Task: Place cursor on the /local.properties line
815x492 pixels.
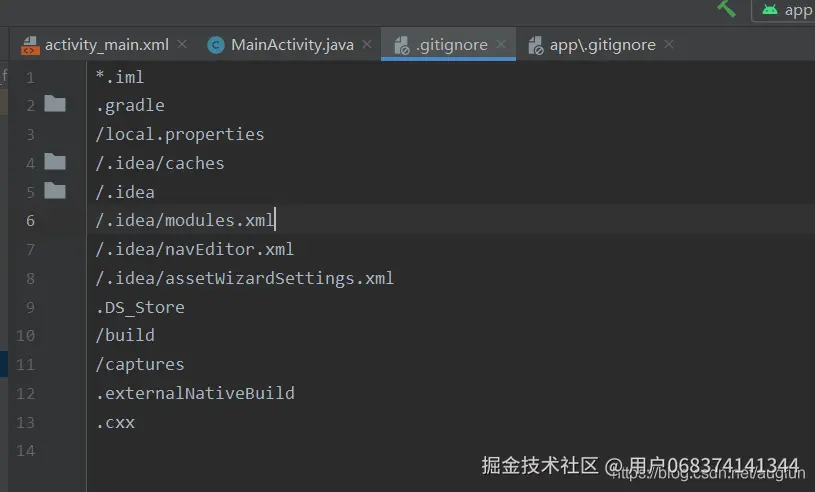Action: coord(180,134)
